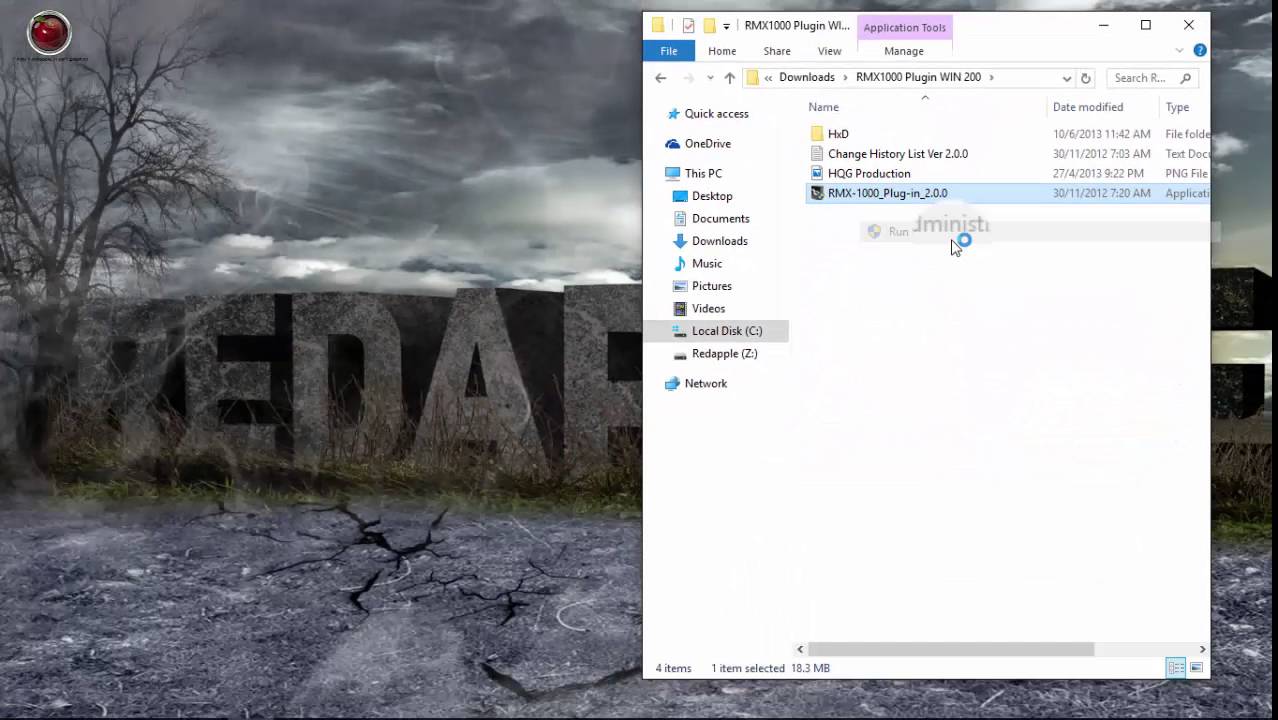Image resolution: width=1278 pixels, height=720 pixels.
Task: Open the Recent locations dropdown arrow
Action: pyautogui.click(x=710, y=78)
